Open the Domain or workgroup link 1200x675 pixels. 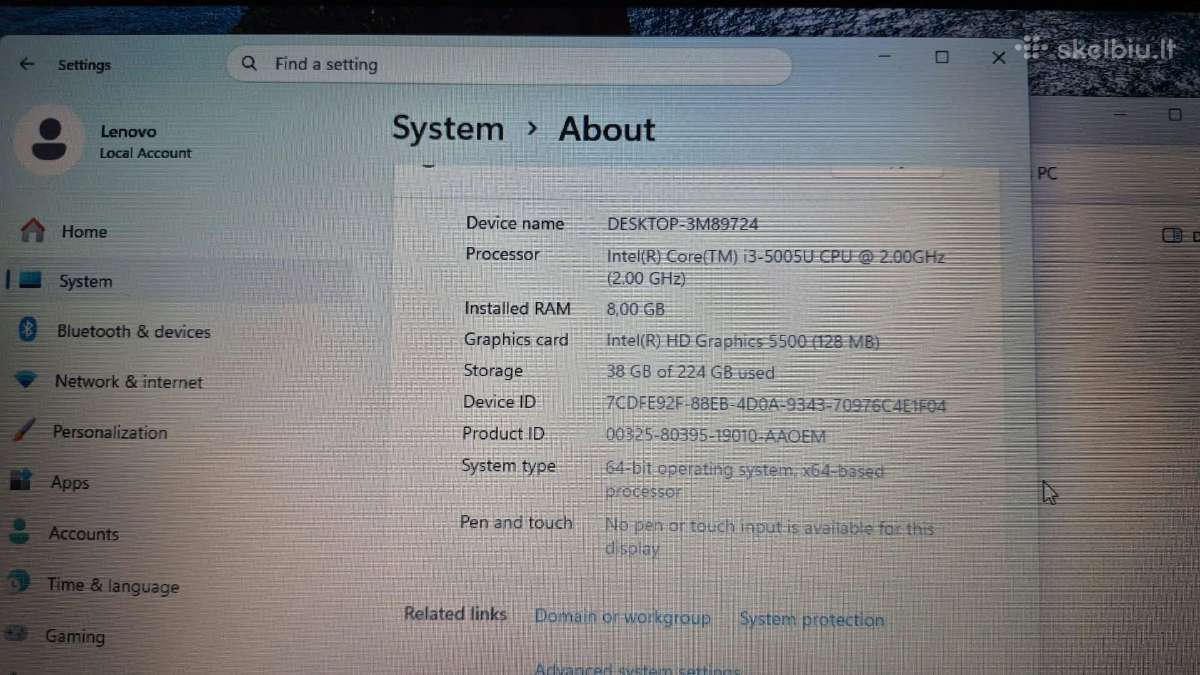(x=622, y=618)
